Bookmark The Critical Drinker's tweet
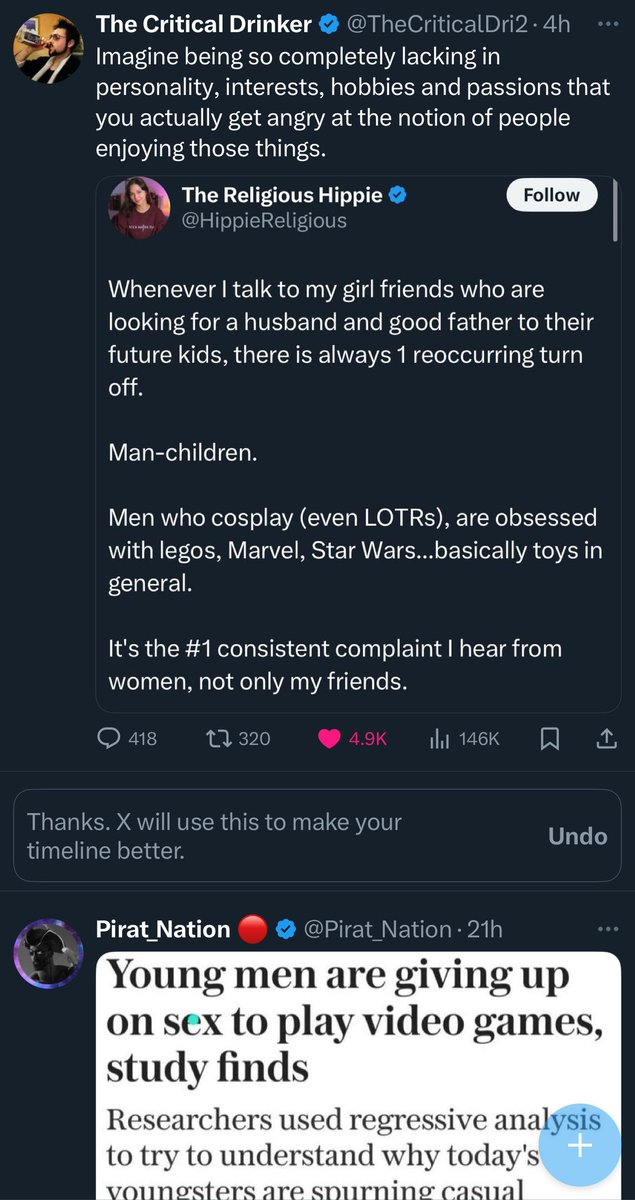 click(549, 739)
